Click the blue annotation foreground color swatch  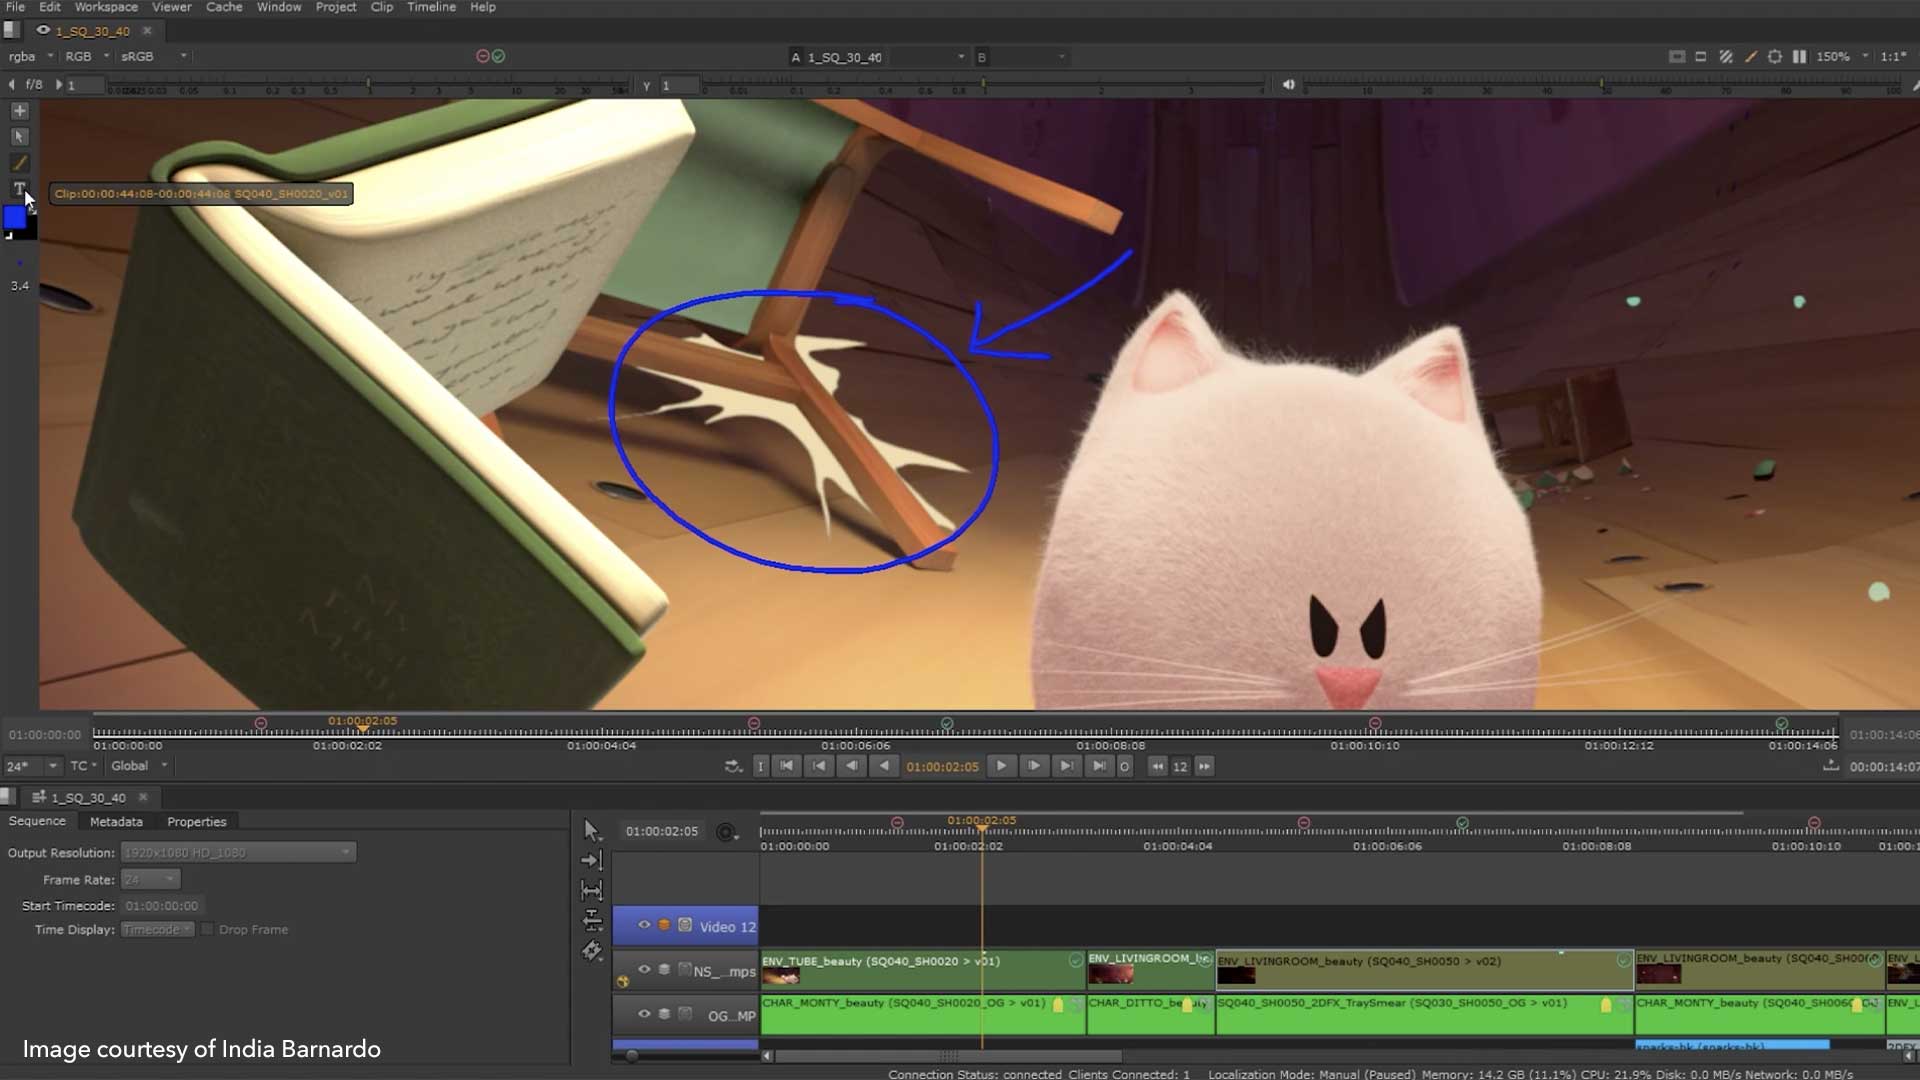pyautogui.click(x=15, y=217)
